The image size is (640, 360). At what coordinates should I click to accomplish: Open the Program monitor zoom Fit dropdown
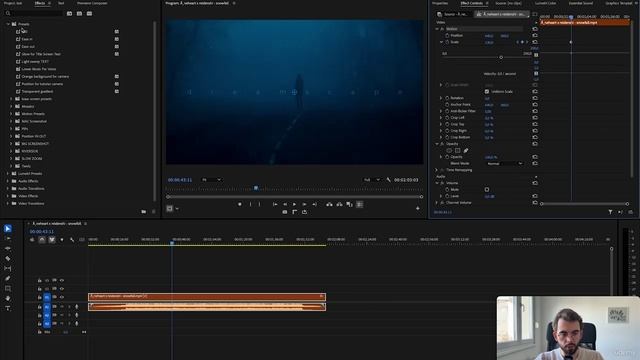[x=211, y=180]
